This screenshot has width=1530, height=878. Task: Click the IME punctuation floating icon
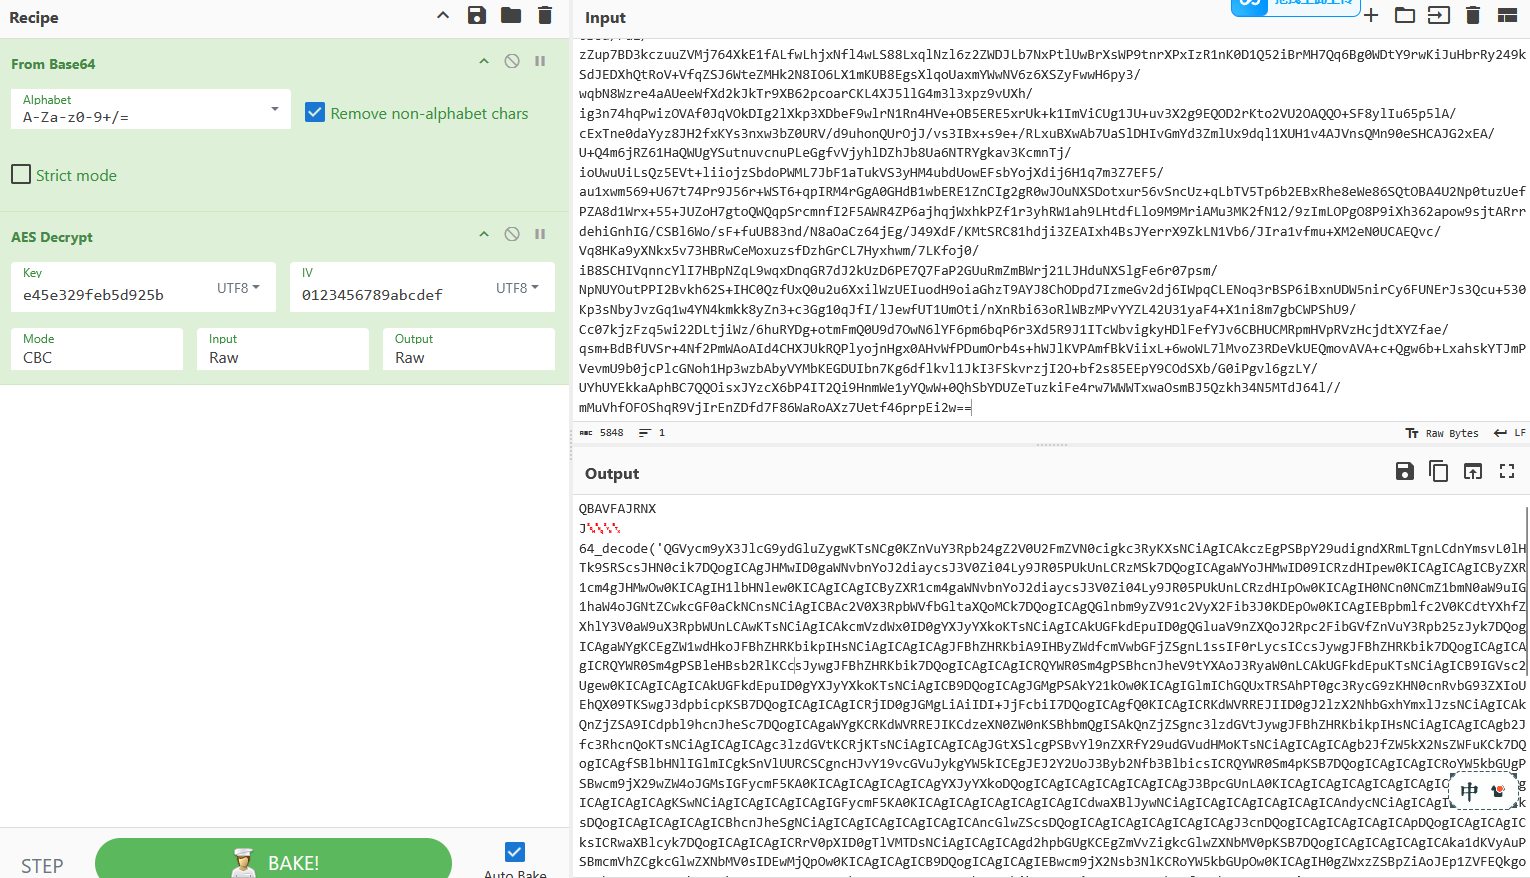point(1498,791)
